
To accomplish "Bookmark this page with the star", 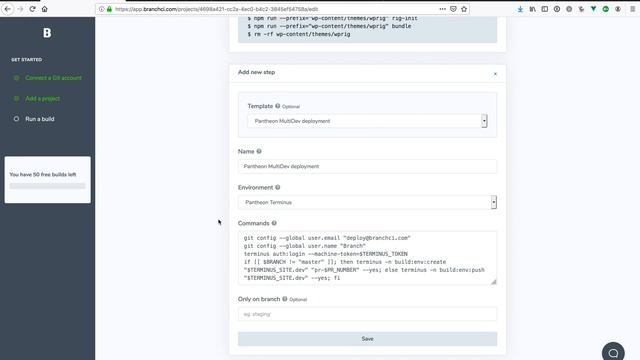I will [x=464, y=9].
